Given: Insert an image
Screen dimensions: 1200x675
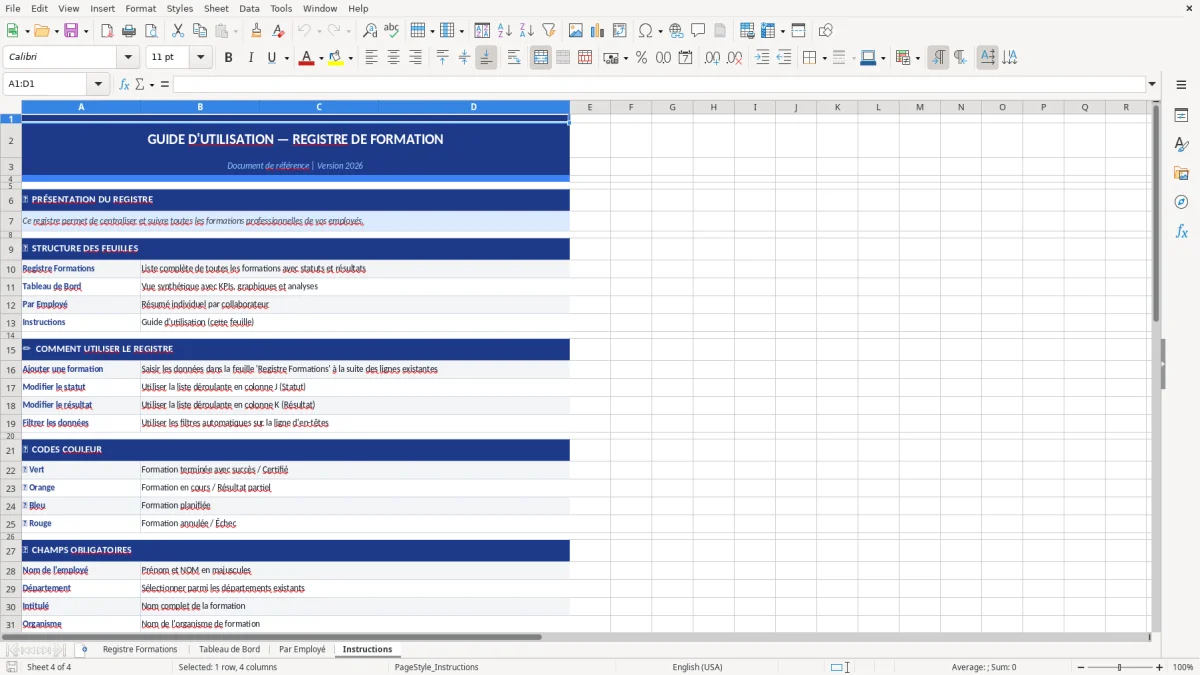Looking at the screenshot, I should point(576,30).
